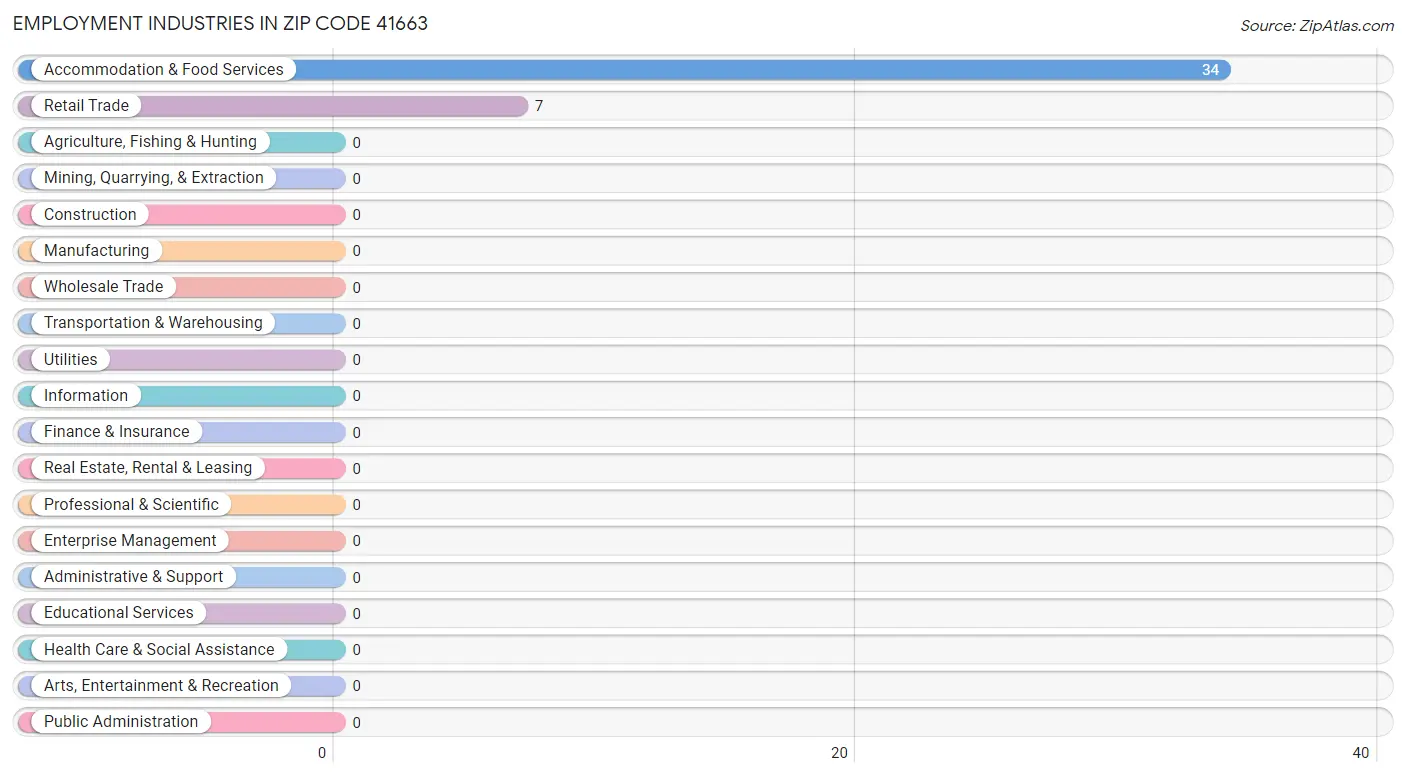Click the axis tick label 40

[x=1361, y=753]
